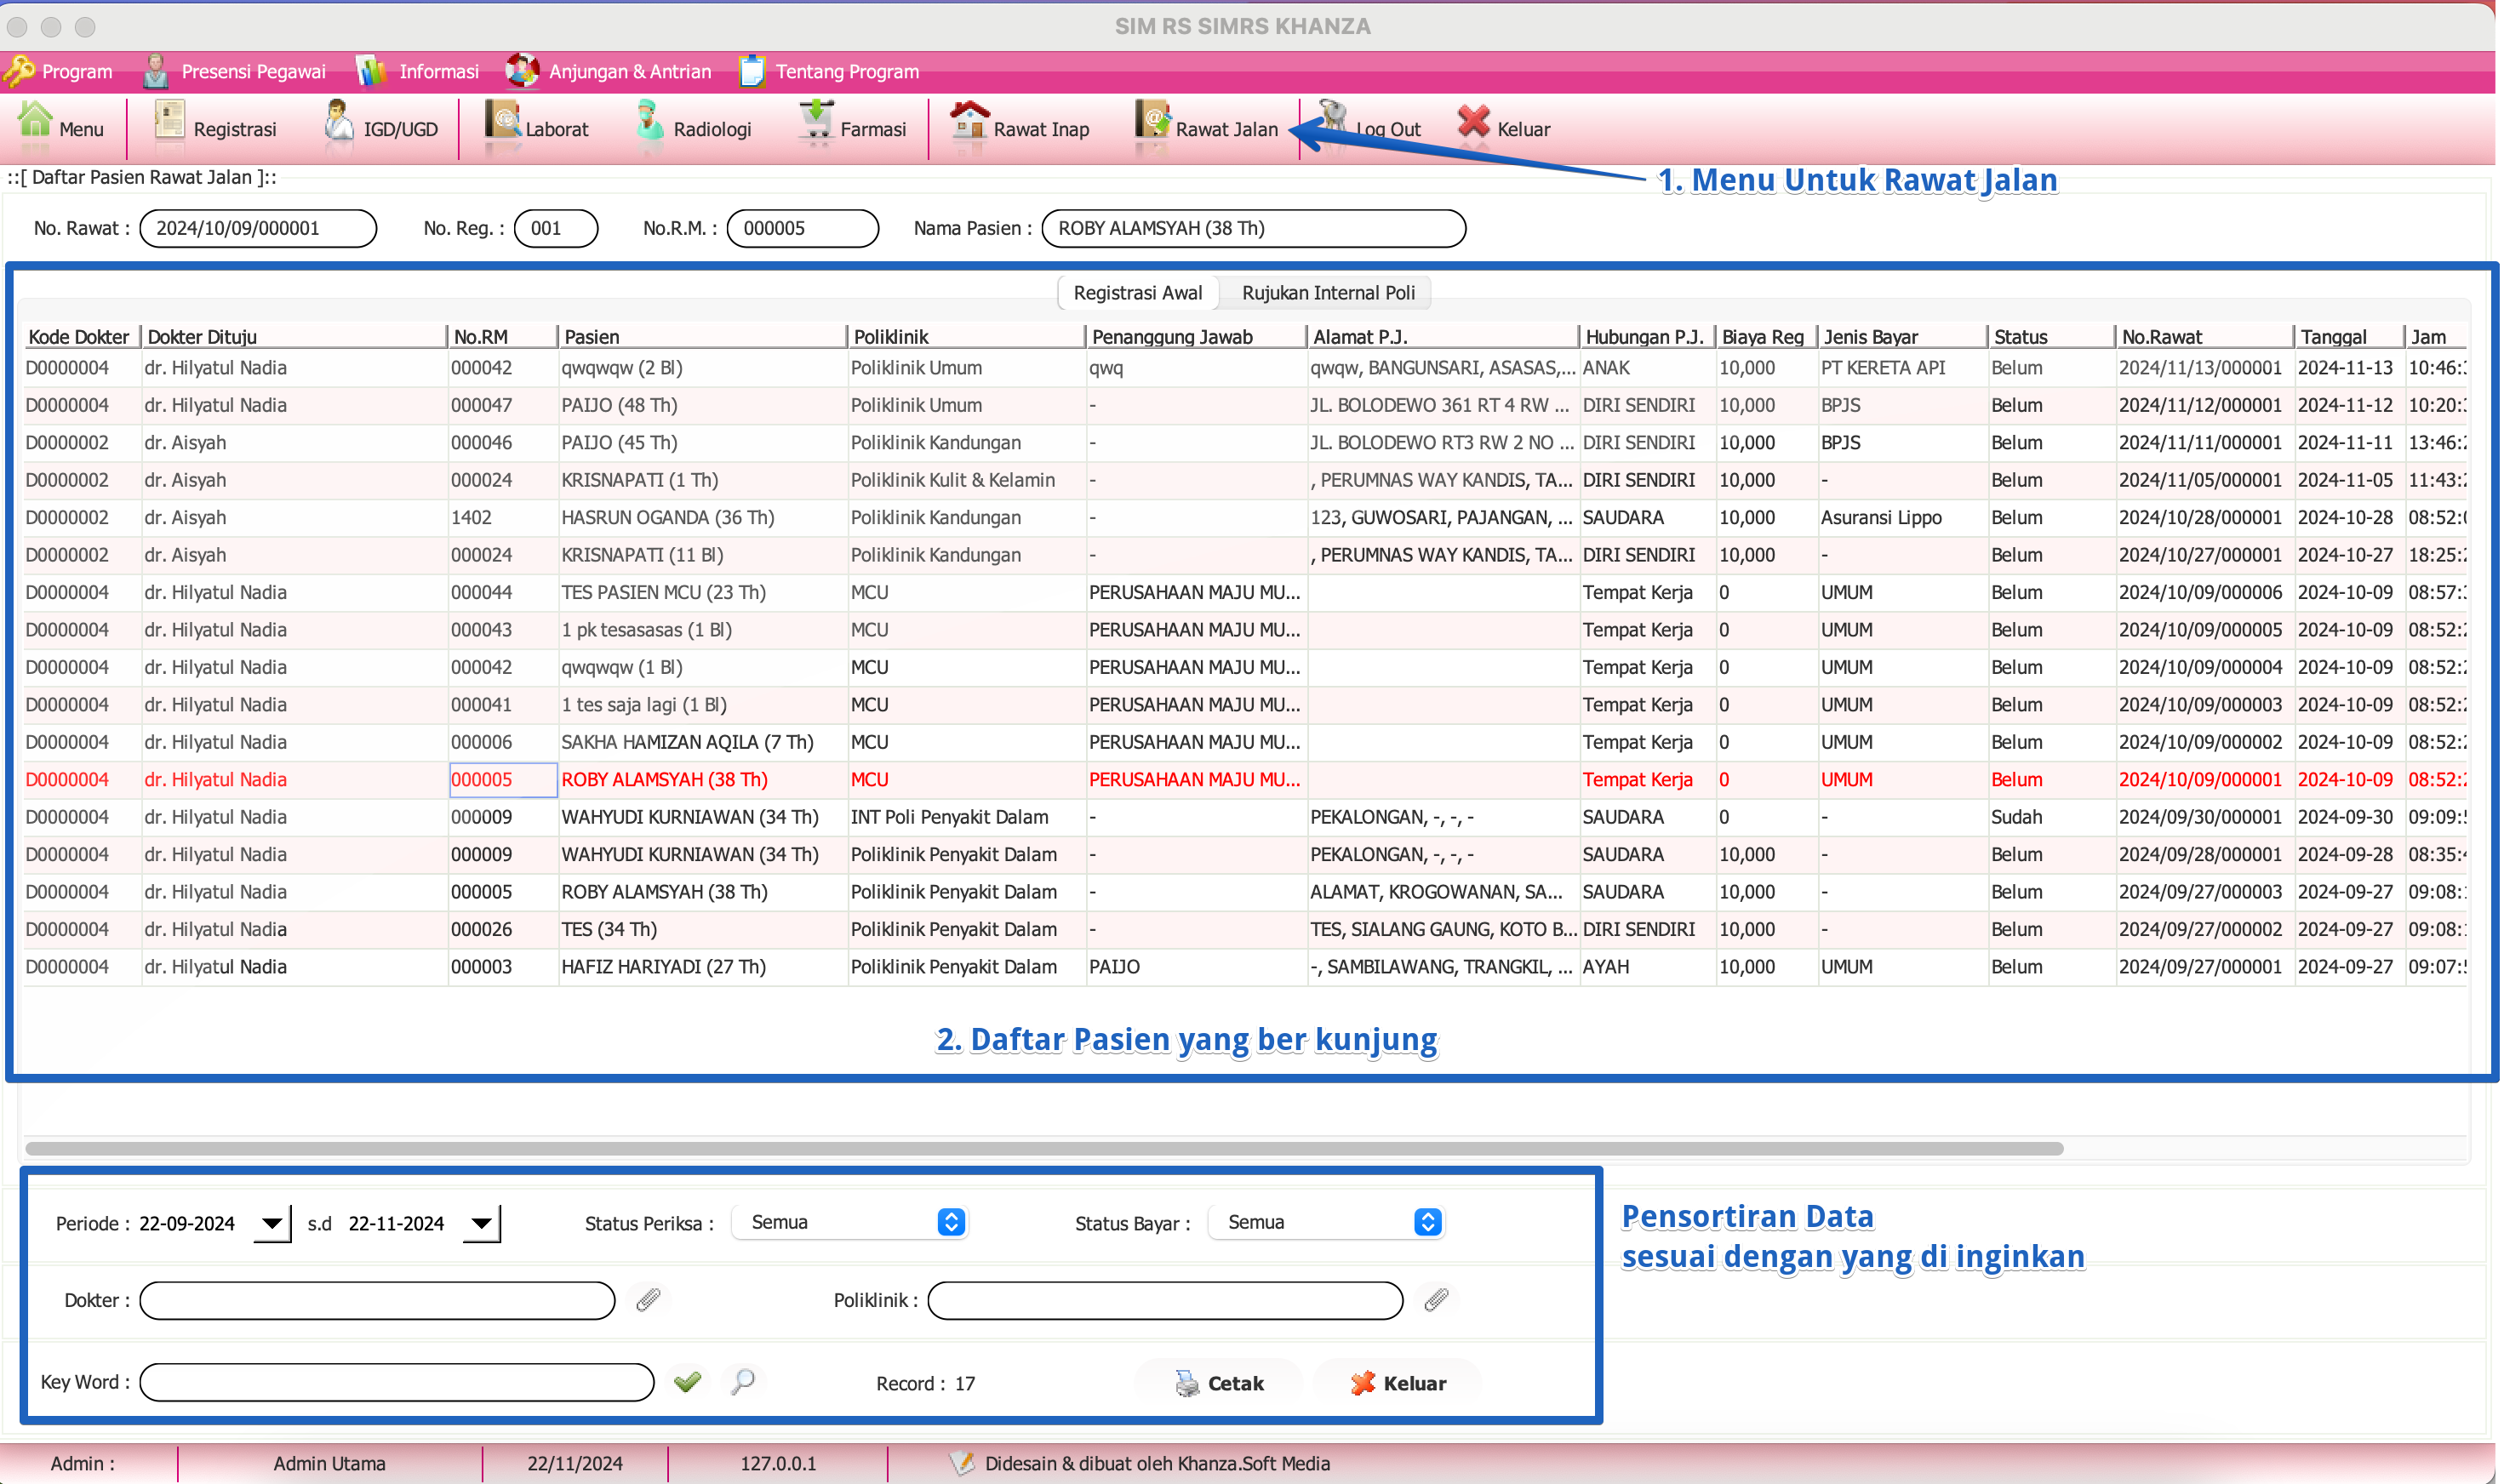The height and width of the screenshot is (1484, 2504).
Task: Click the magnifier search icon
Action: tap(743, 1381)
